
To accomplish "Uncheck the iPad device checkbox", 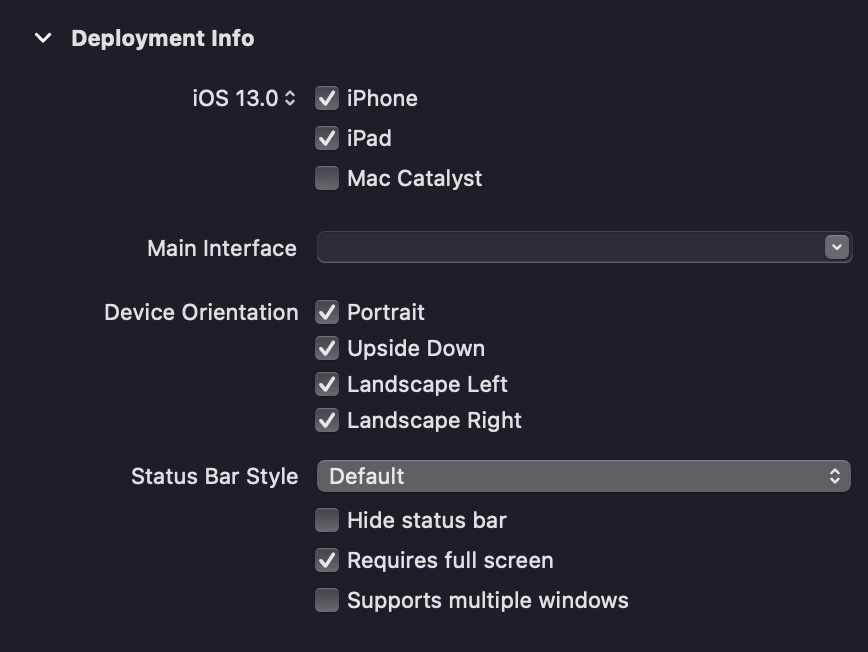I will click(327, 138).
